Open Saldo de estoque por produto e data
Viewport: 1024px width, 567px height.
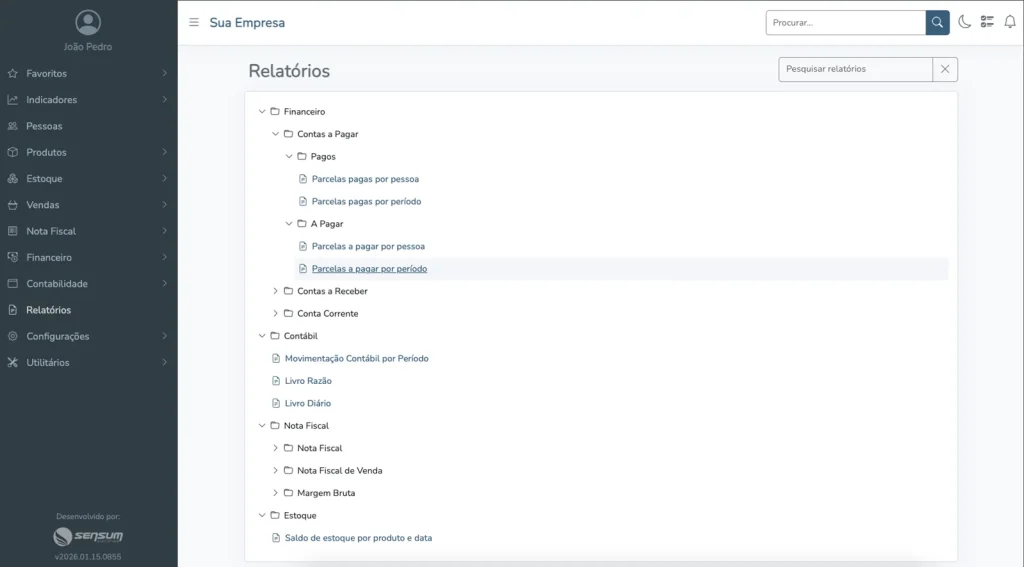click(358, 538)
